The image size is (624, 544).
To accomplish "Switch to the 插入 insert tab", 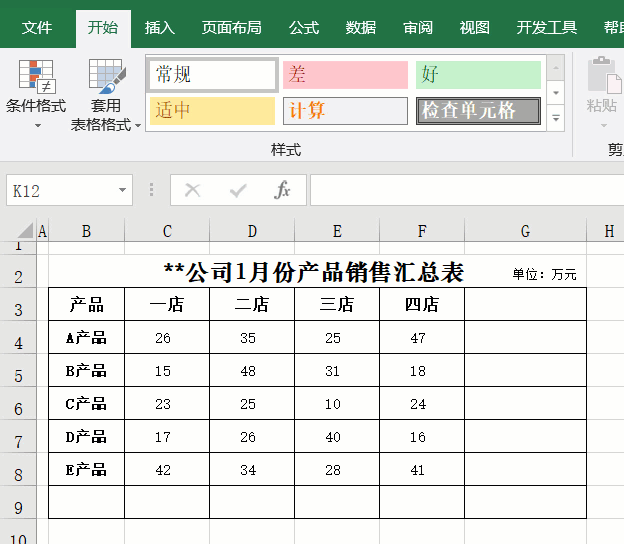I will click(160, 28).
